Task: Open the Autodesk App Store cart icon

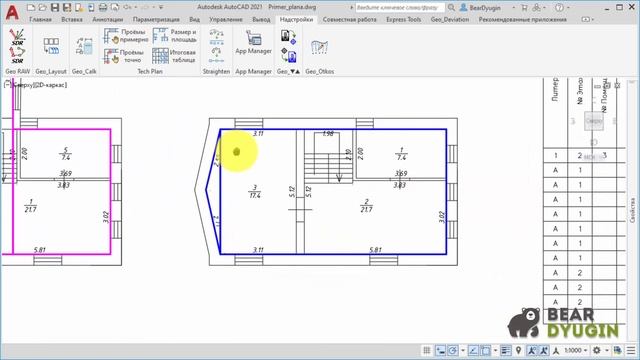Action: tap(524, 7)
